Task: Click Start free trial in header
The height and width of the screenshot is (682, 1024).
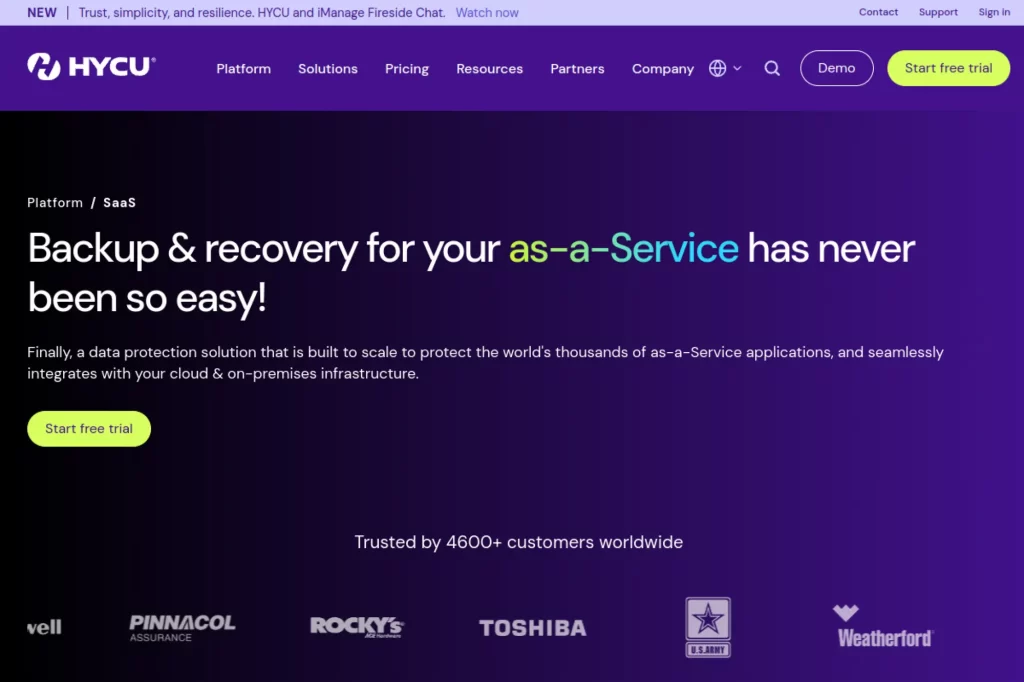Action: pyautogui.click(x=948, y=68)
